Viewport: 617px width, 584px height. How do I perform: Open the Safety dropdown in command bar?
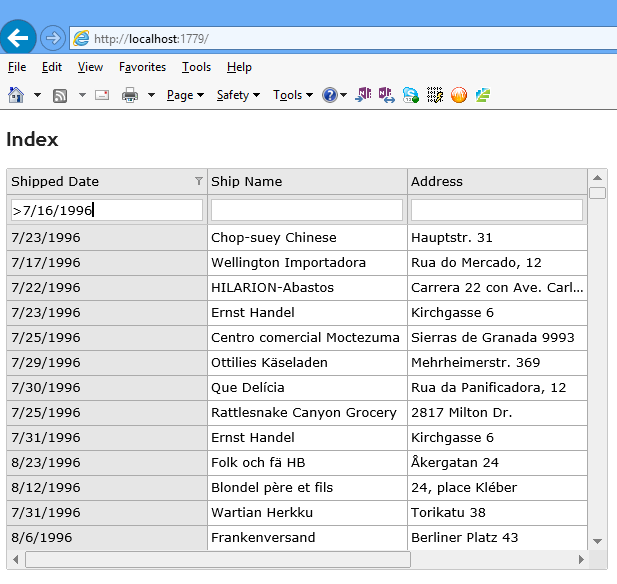point(238,95)
